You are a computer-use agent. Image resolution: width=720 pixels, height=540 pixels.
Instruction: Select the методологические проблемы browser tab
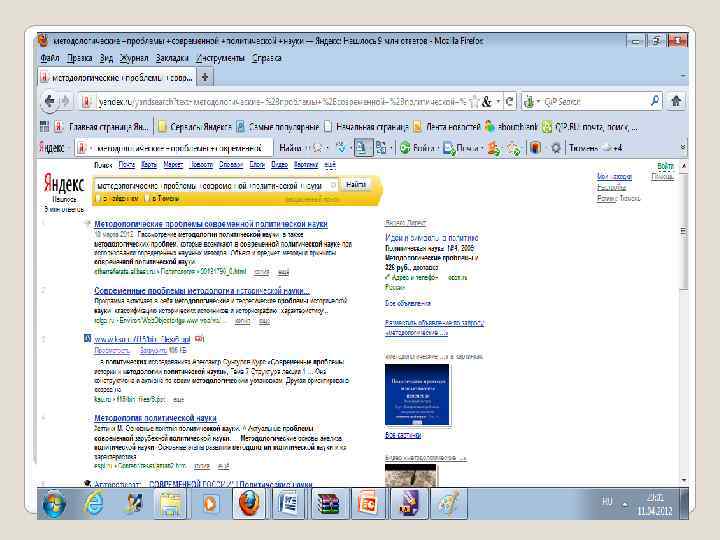tap(117, 77)
